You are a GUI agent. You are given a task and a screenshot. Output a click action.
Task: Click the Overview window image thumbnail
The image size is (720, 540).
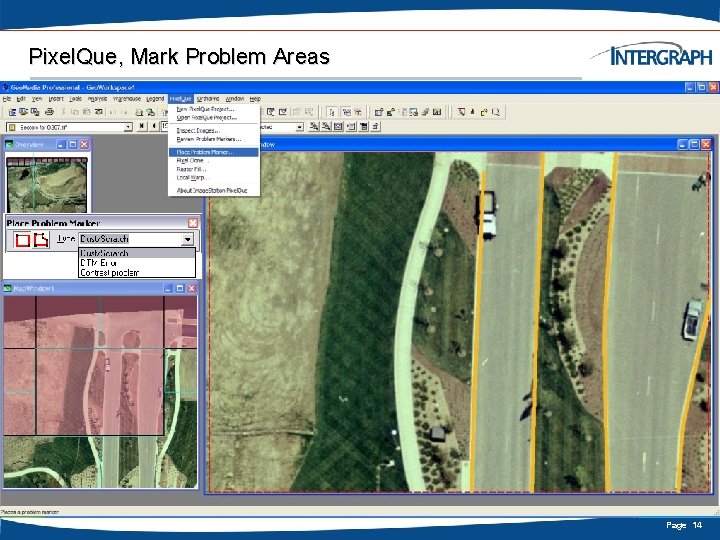[x=46, y=184]
